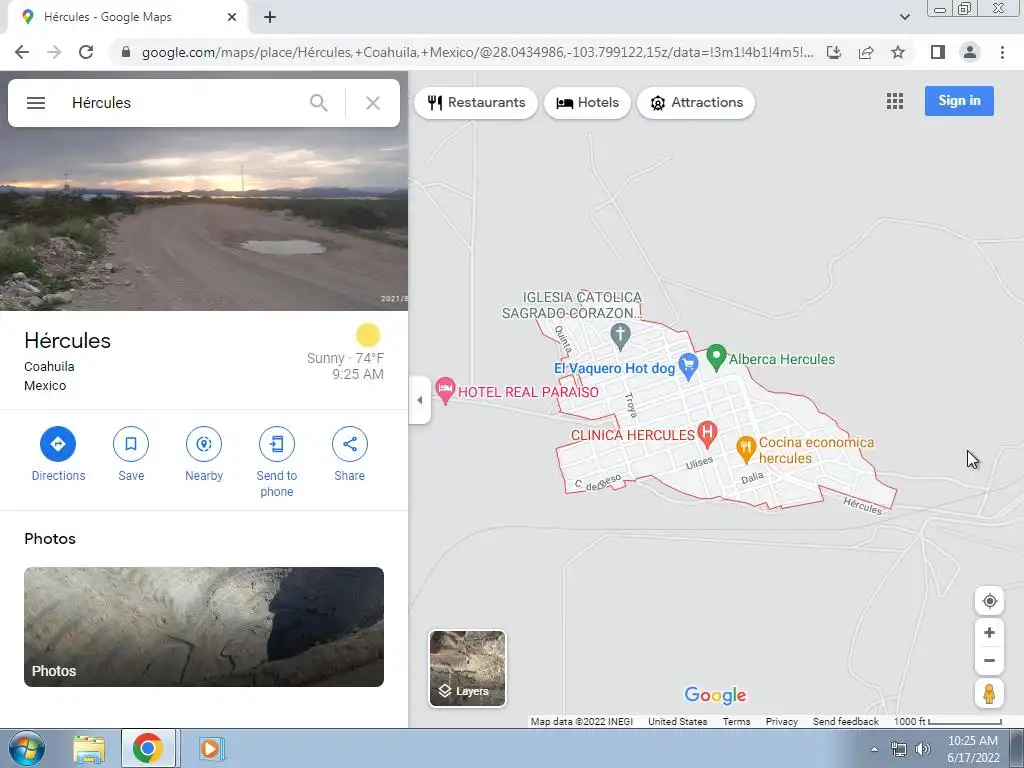Share this page via Chrome icon

click(866, 52)
